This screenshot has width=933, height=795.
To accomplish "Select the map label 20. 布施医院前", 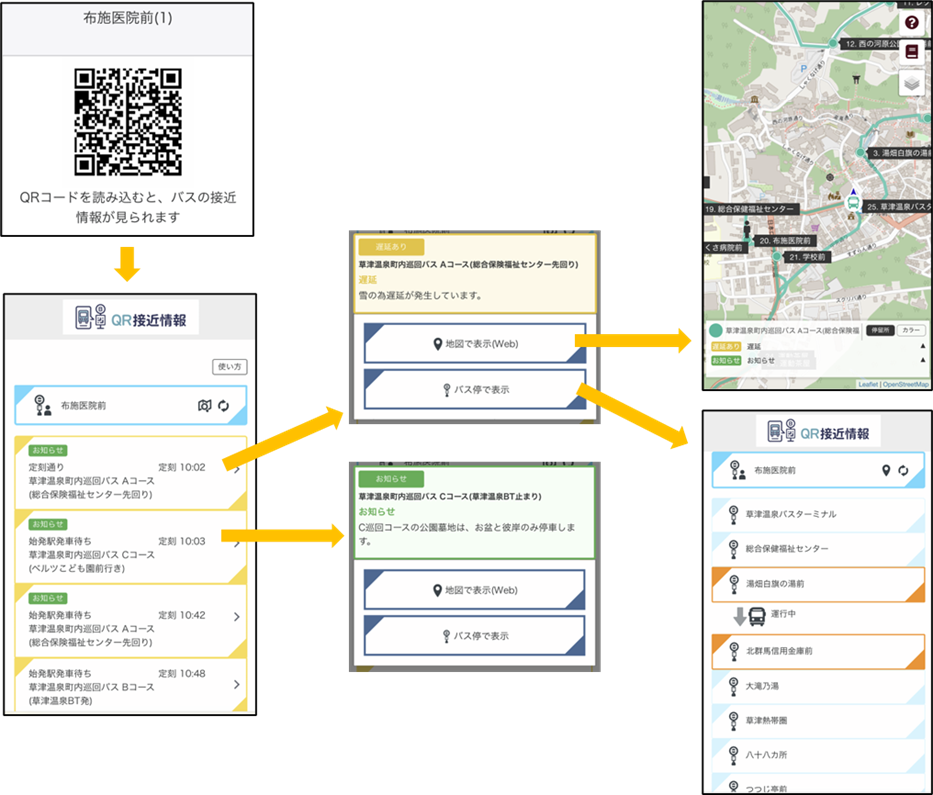I will point(785,241).
